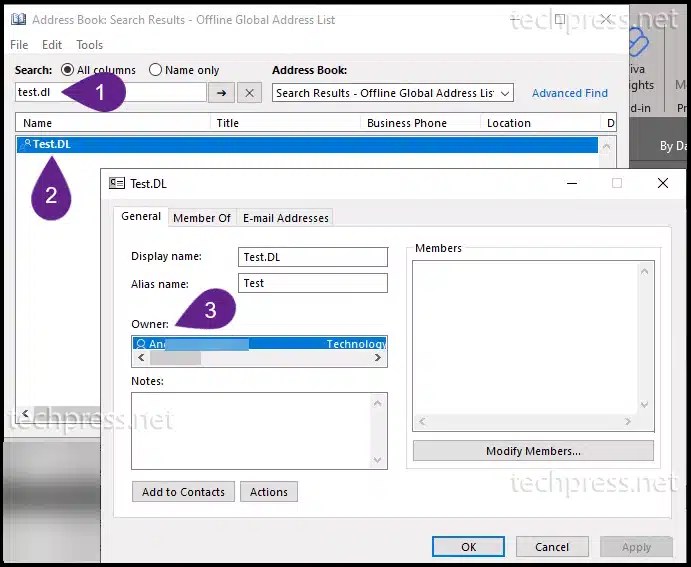The height and width of the screenshot is (567, 691).
Task: Click the Alias name field
Action: (x=313, y=283)
